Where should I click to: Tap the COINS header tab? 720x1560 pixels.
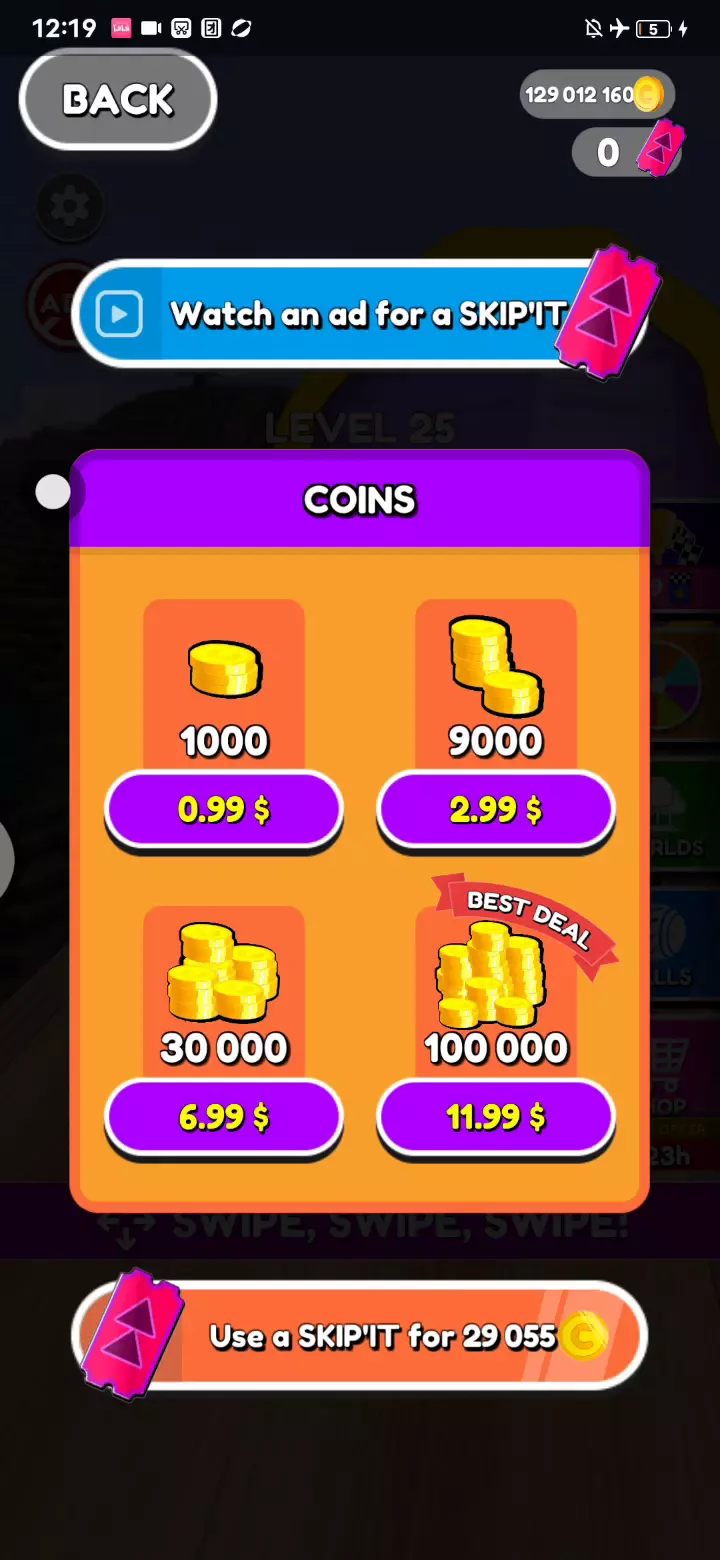pyautogui.click(x=360, y=500)
